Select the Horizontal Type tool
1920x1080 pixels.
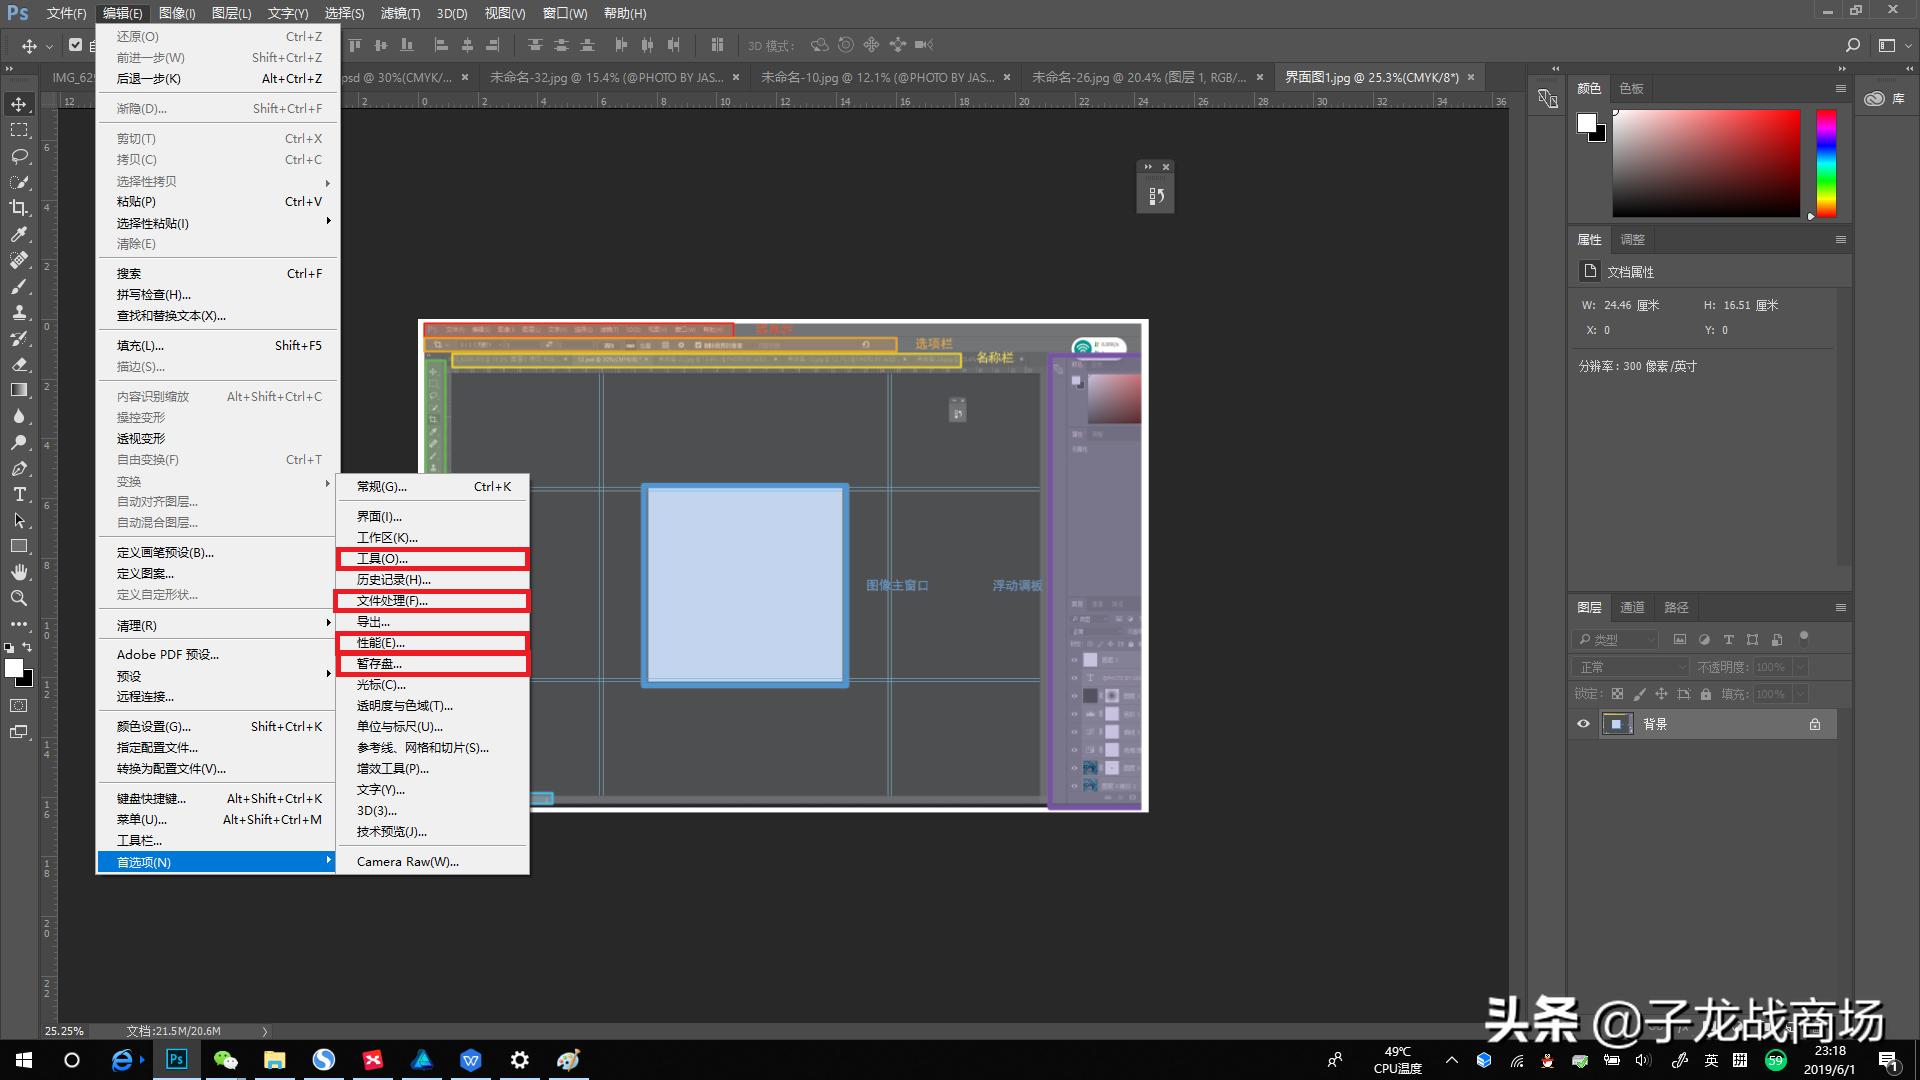point(19,494)
